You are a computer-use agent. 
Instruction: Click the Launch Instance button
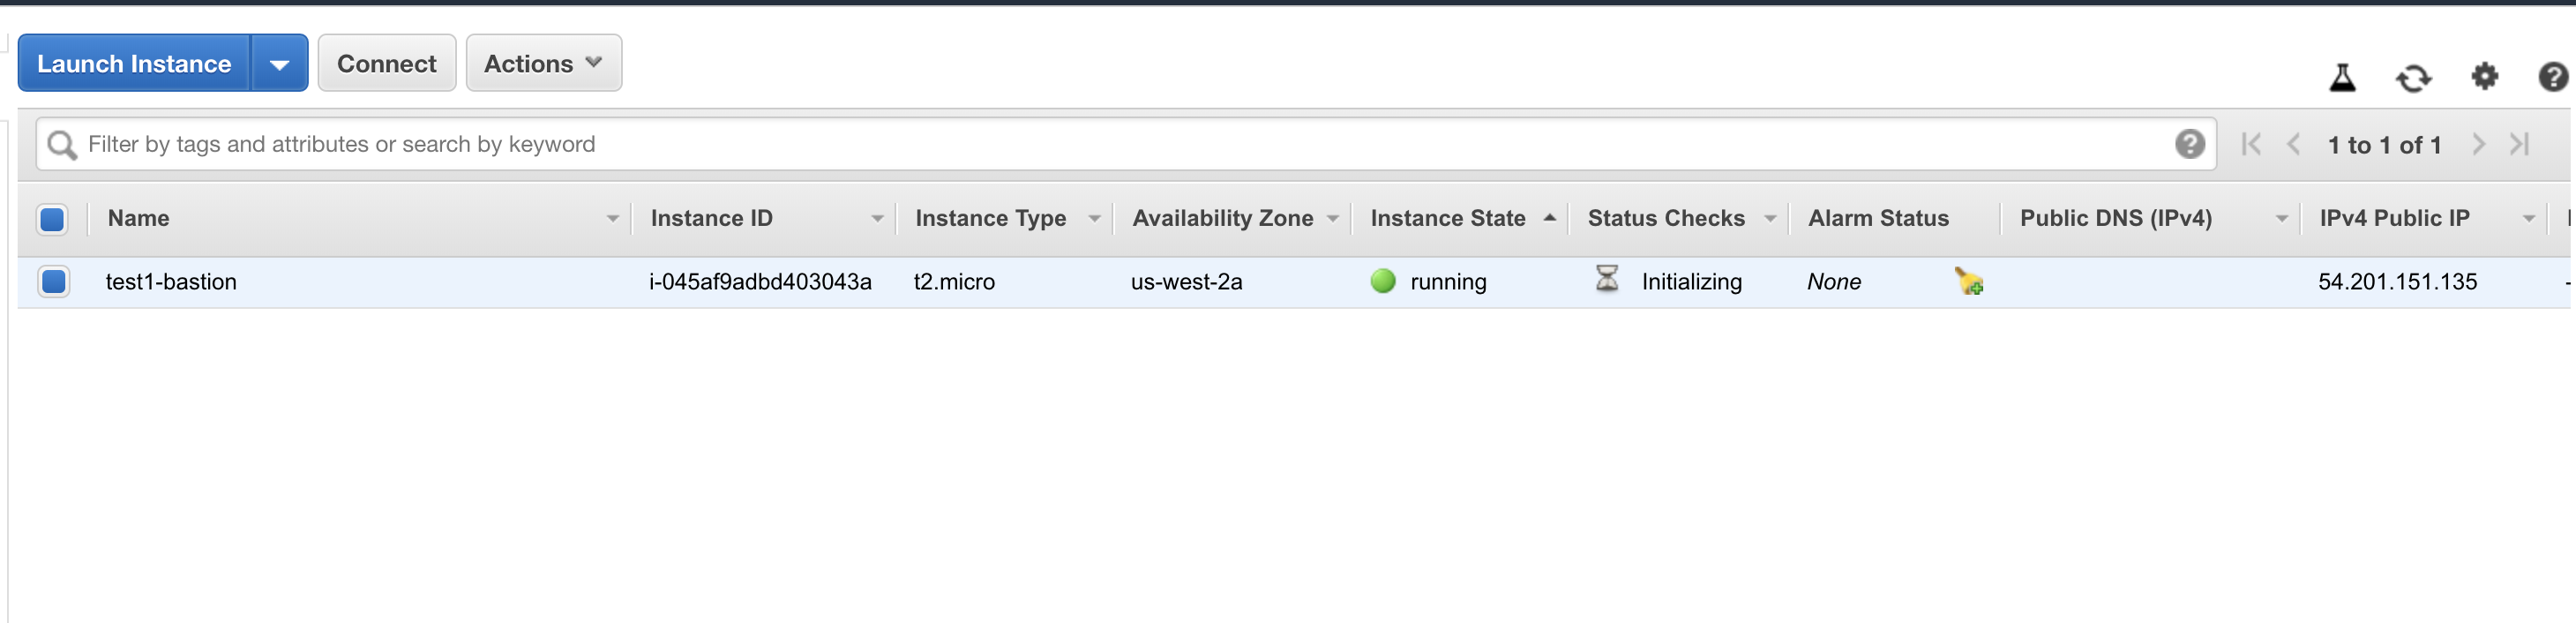coord(134,64)
